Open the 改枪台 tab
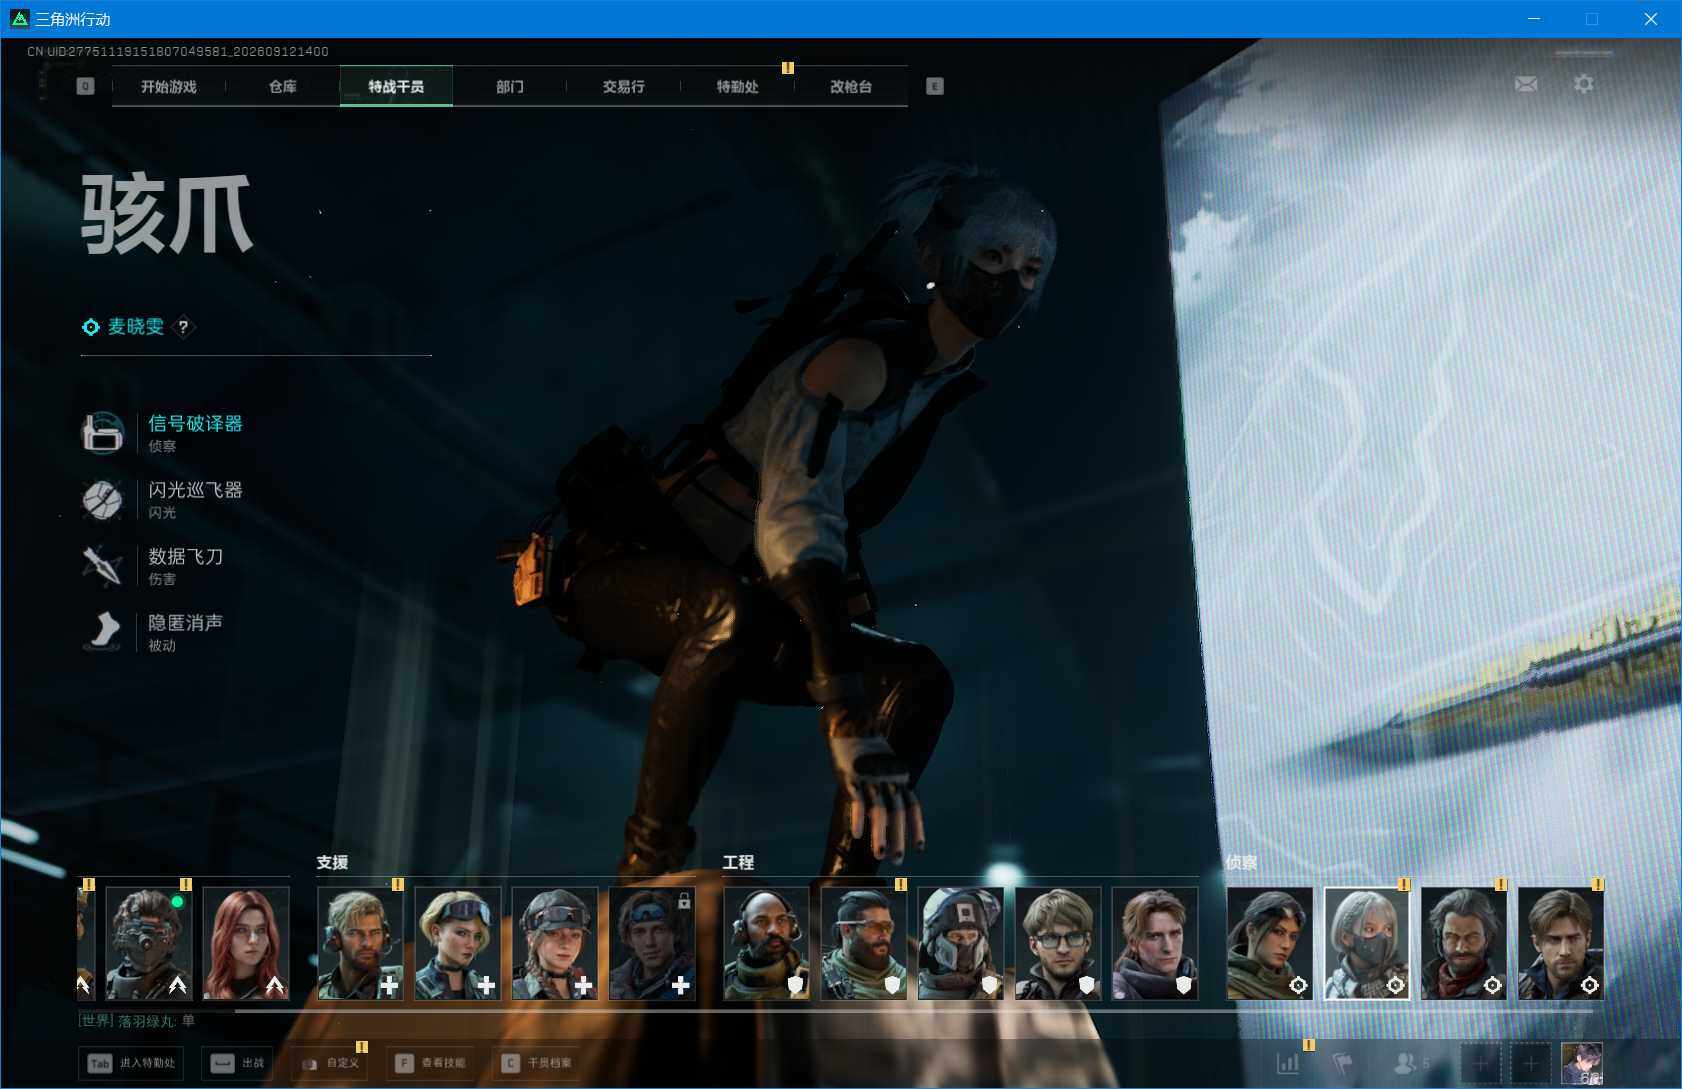 pyautogui.click(x=851, y=87)
